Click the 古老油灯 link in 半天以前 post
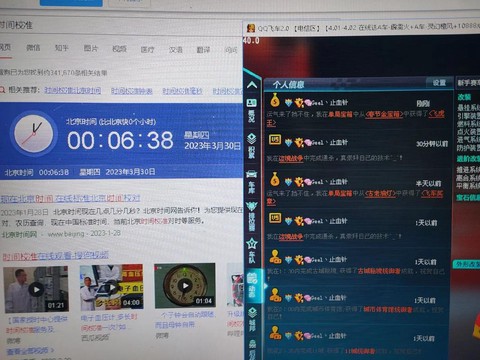 point(380,193)
